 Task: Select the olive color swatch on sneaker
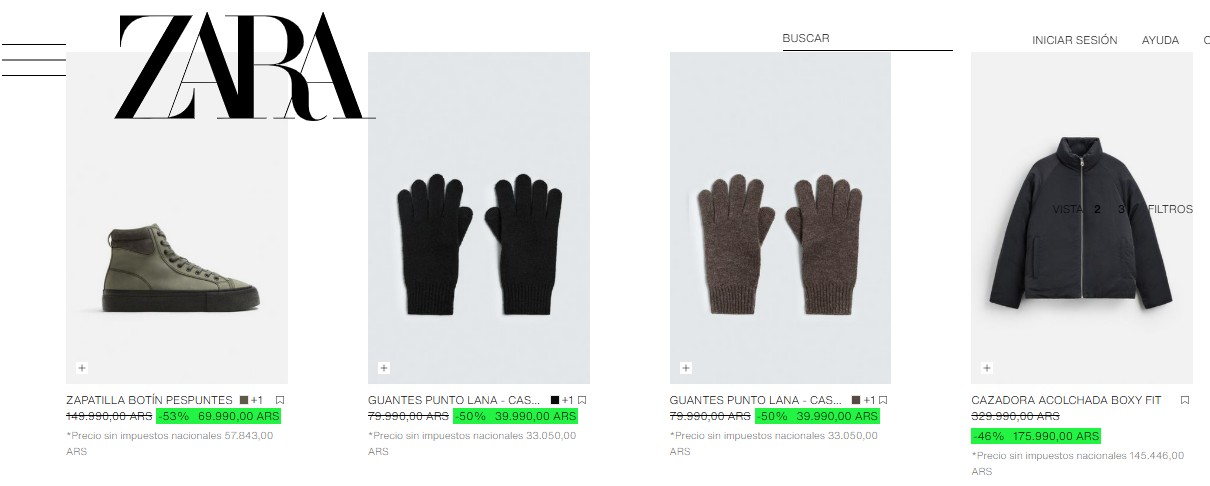tap(244, 400)
